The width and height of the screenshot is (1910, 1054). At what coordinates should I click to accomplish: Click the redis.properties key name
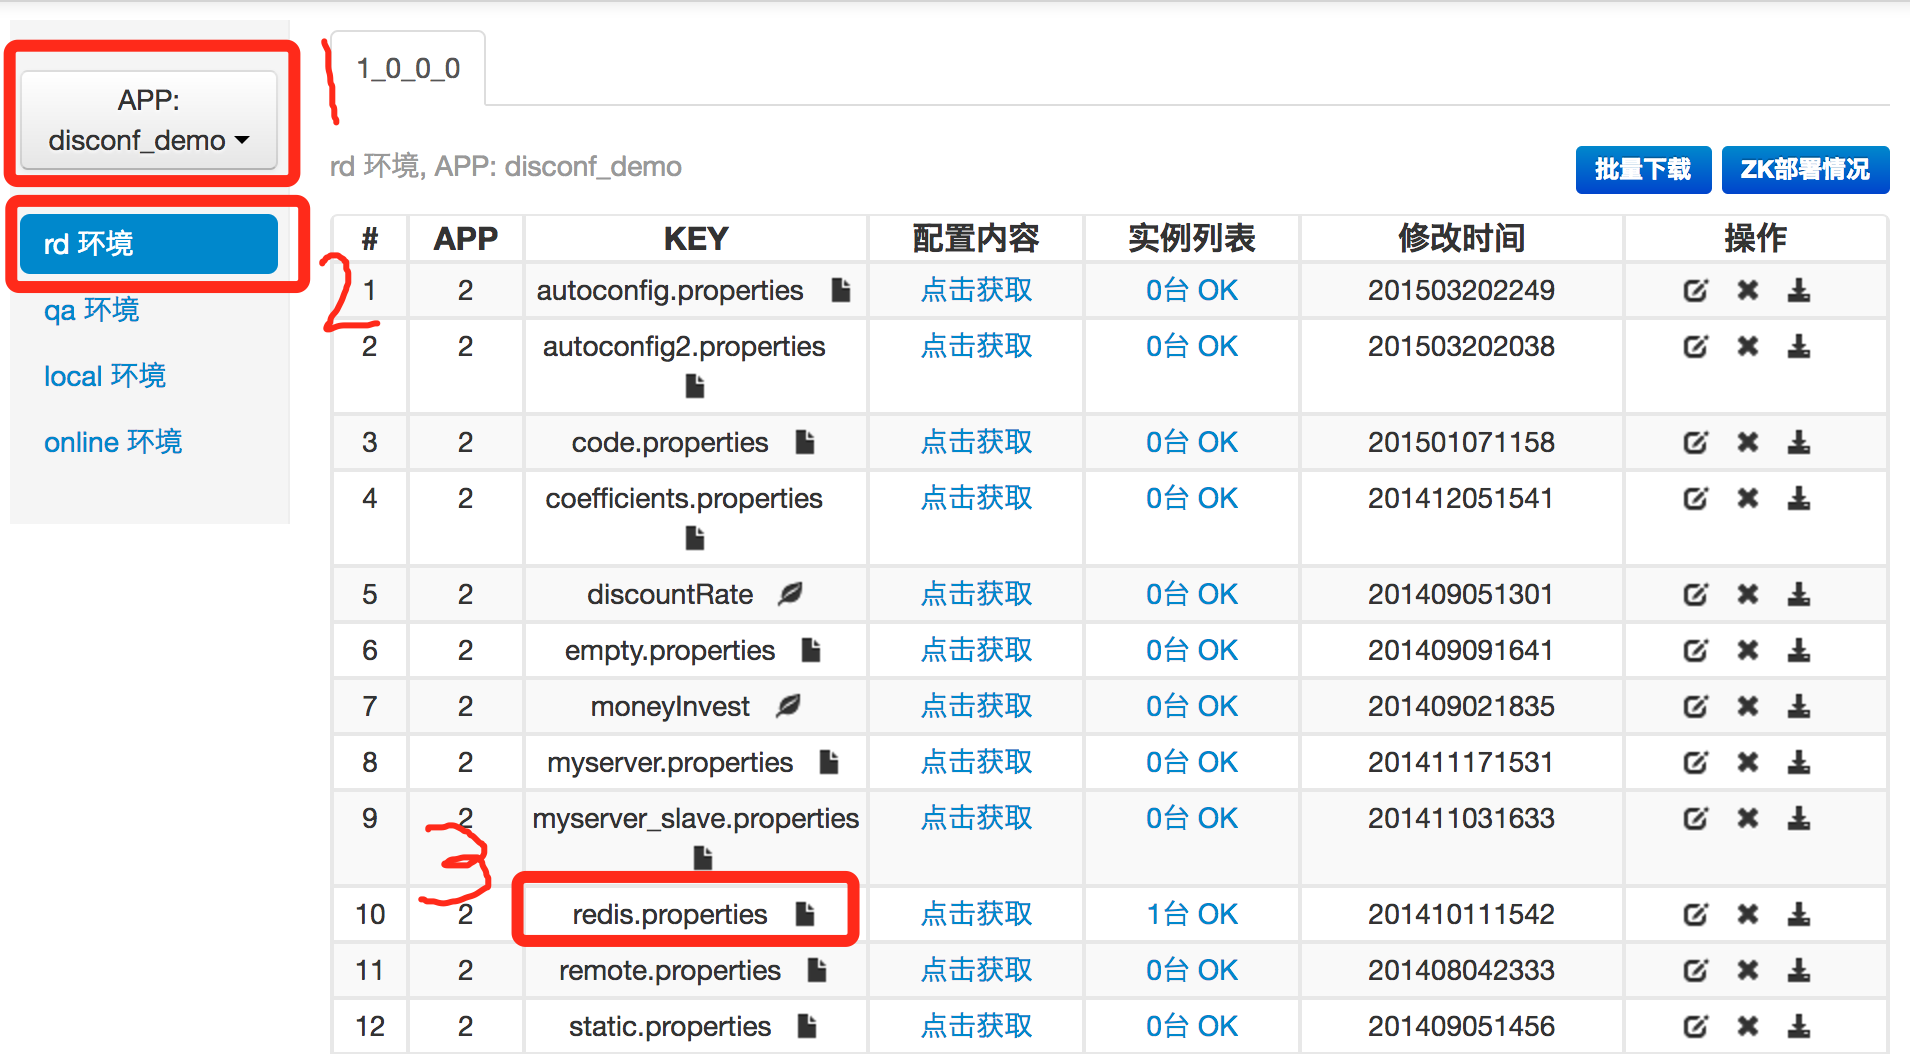(x=670, y=915)
